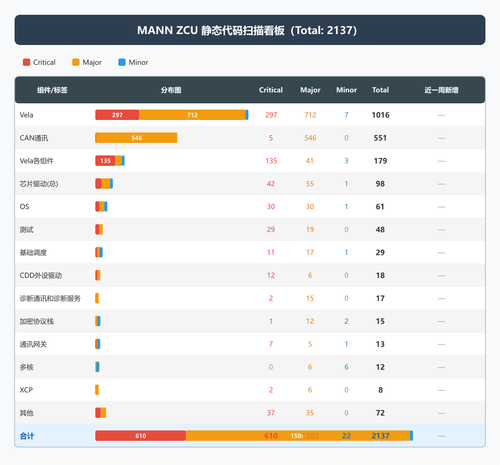Select the 多核 row name
500x465 pixels.
click(x=27, y=367)
